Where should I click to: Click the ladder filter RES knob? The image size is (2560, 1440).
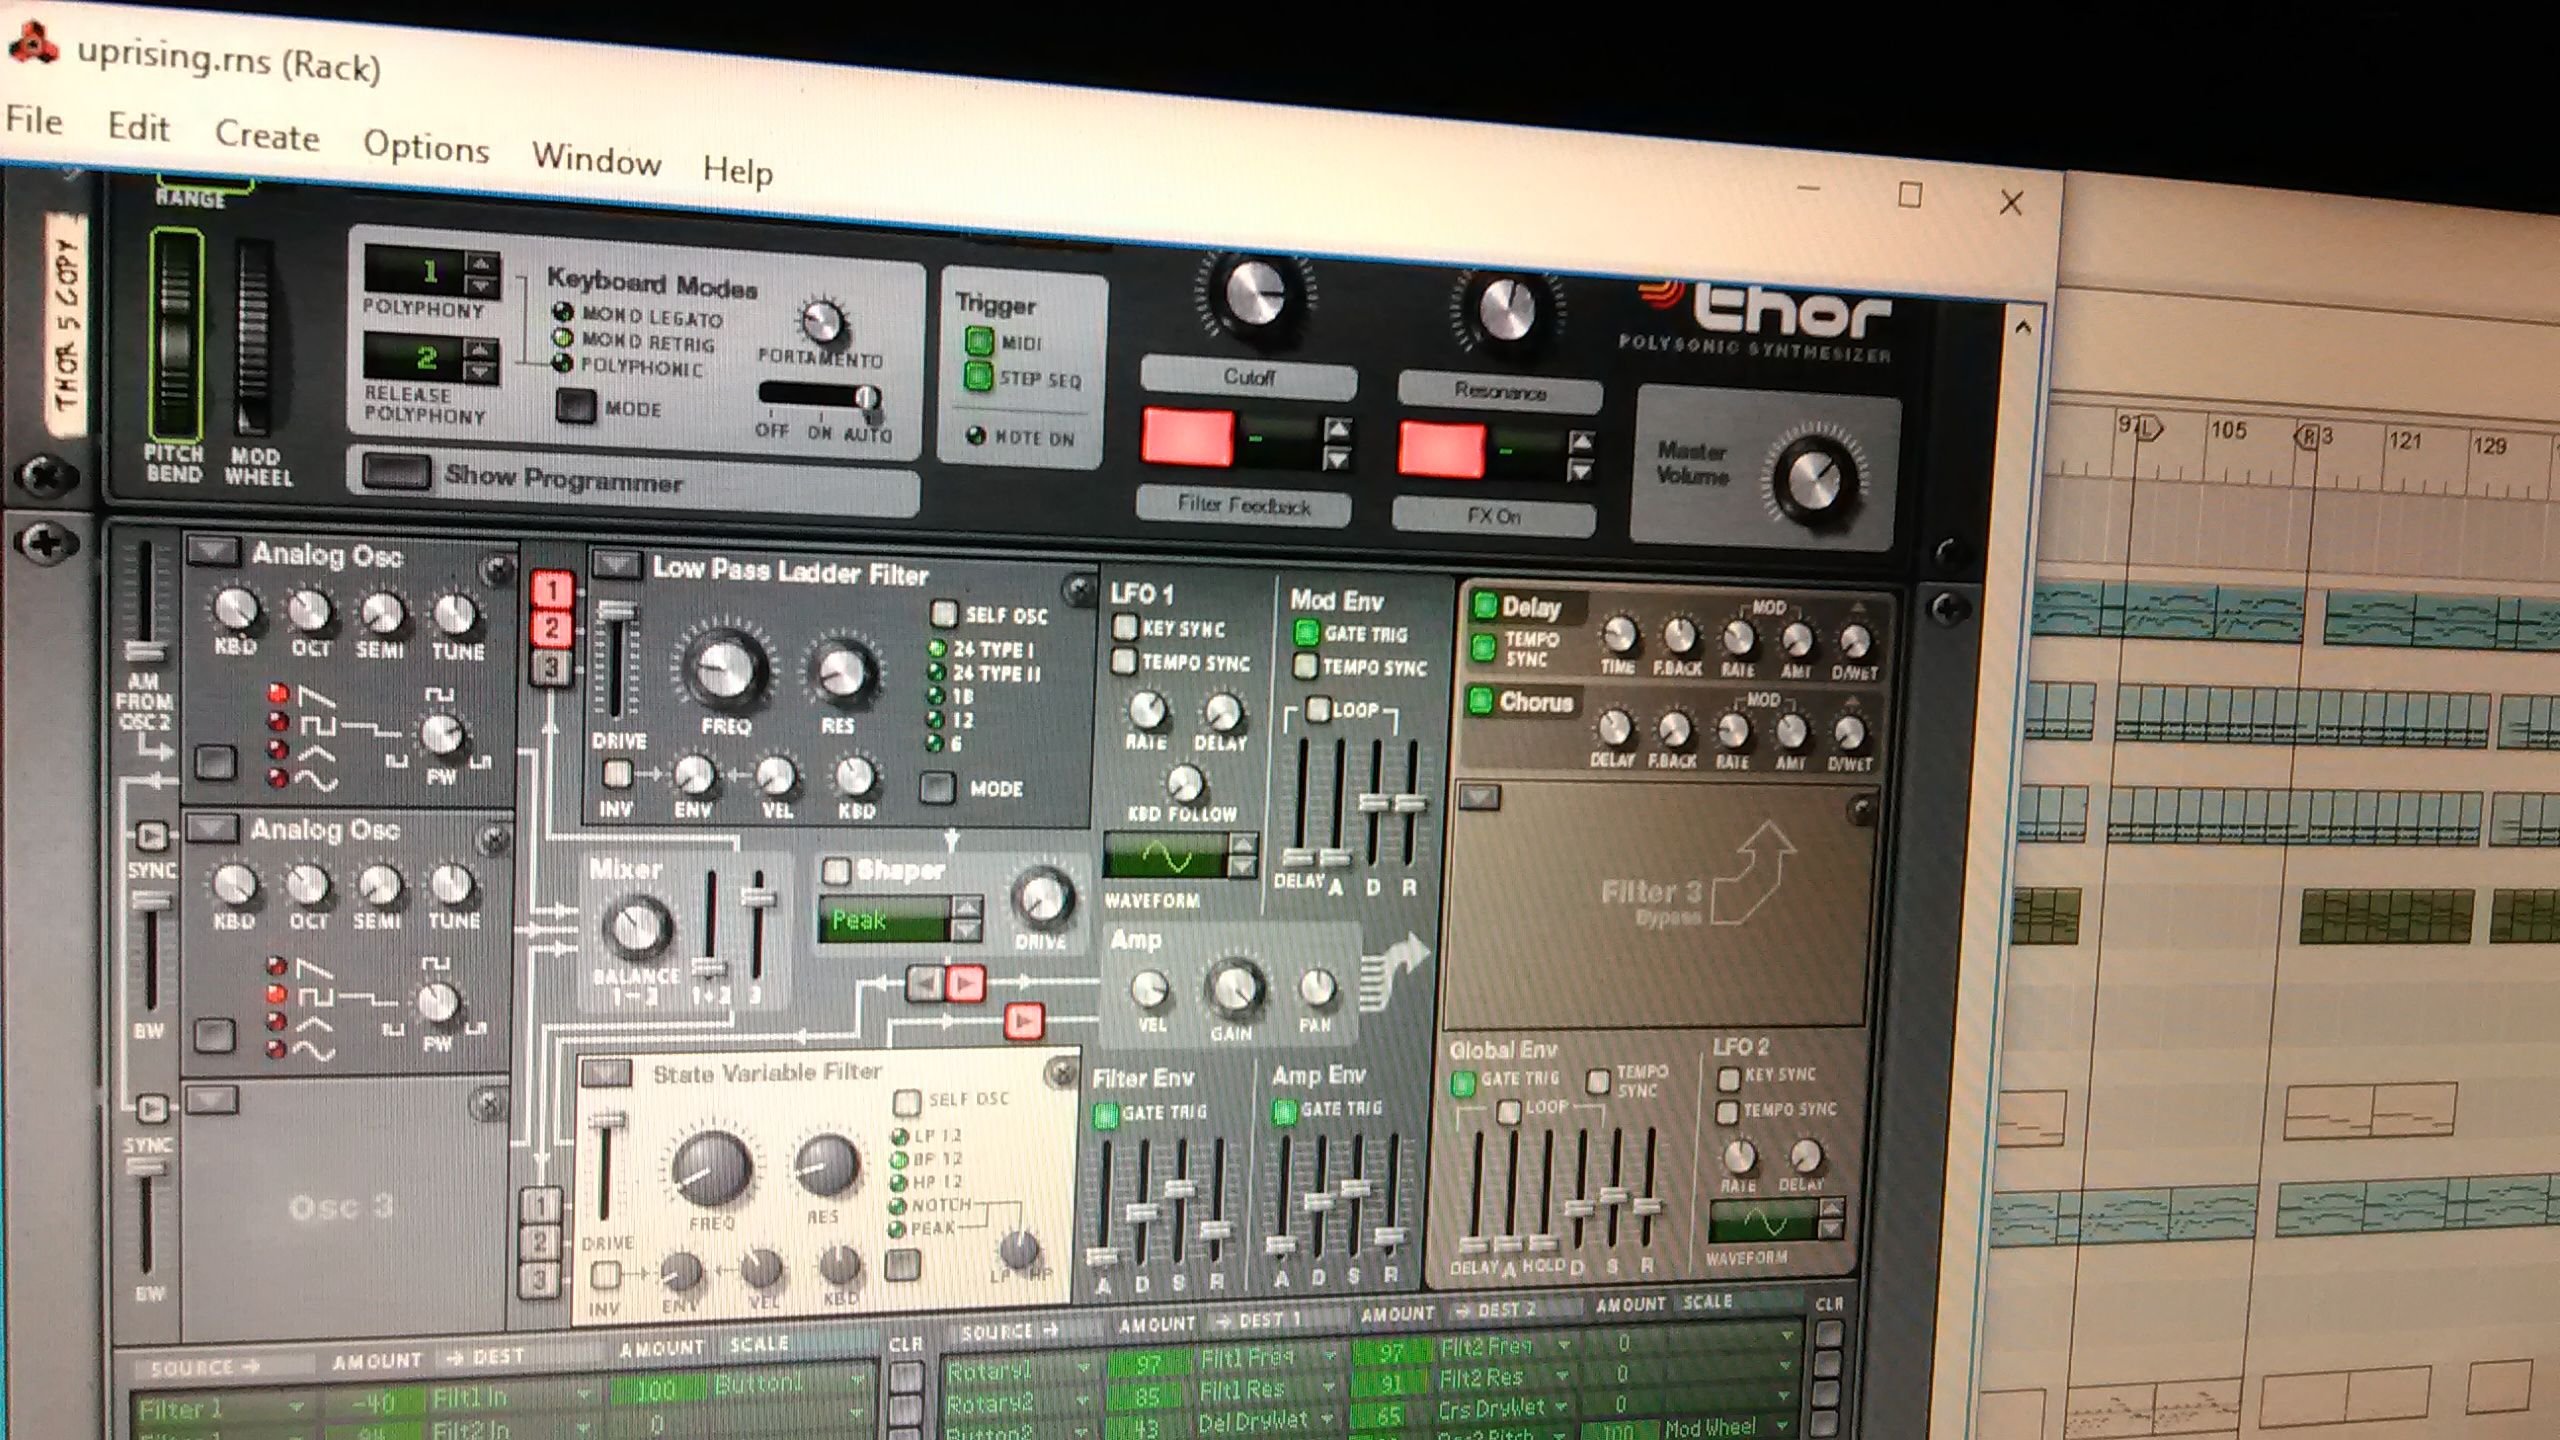coord(841,673)
